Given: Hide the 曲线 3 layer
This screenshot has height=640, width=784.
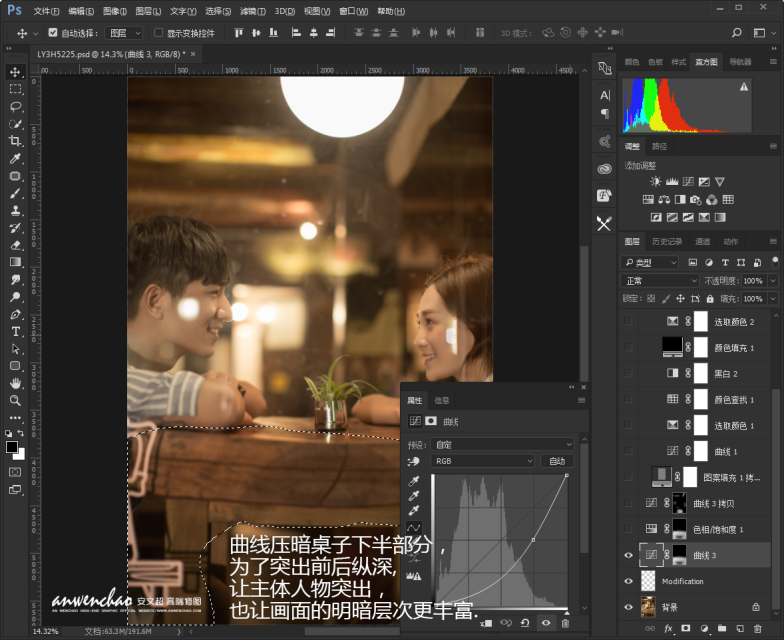Looking at the screenshot, I should tap(628, 556).
